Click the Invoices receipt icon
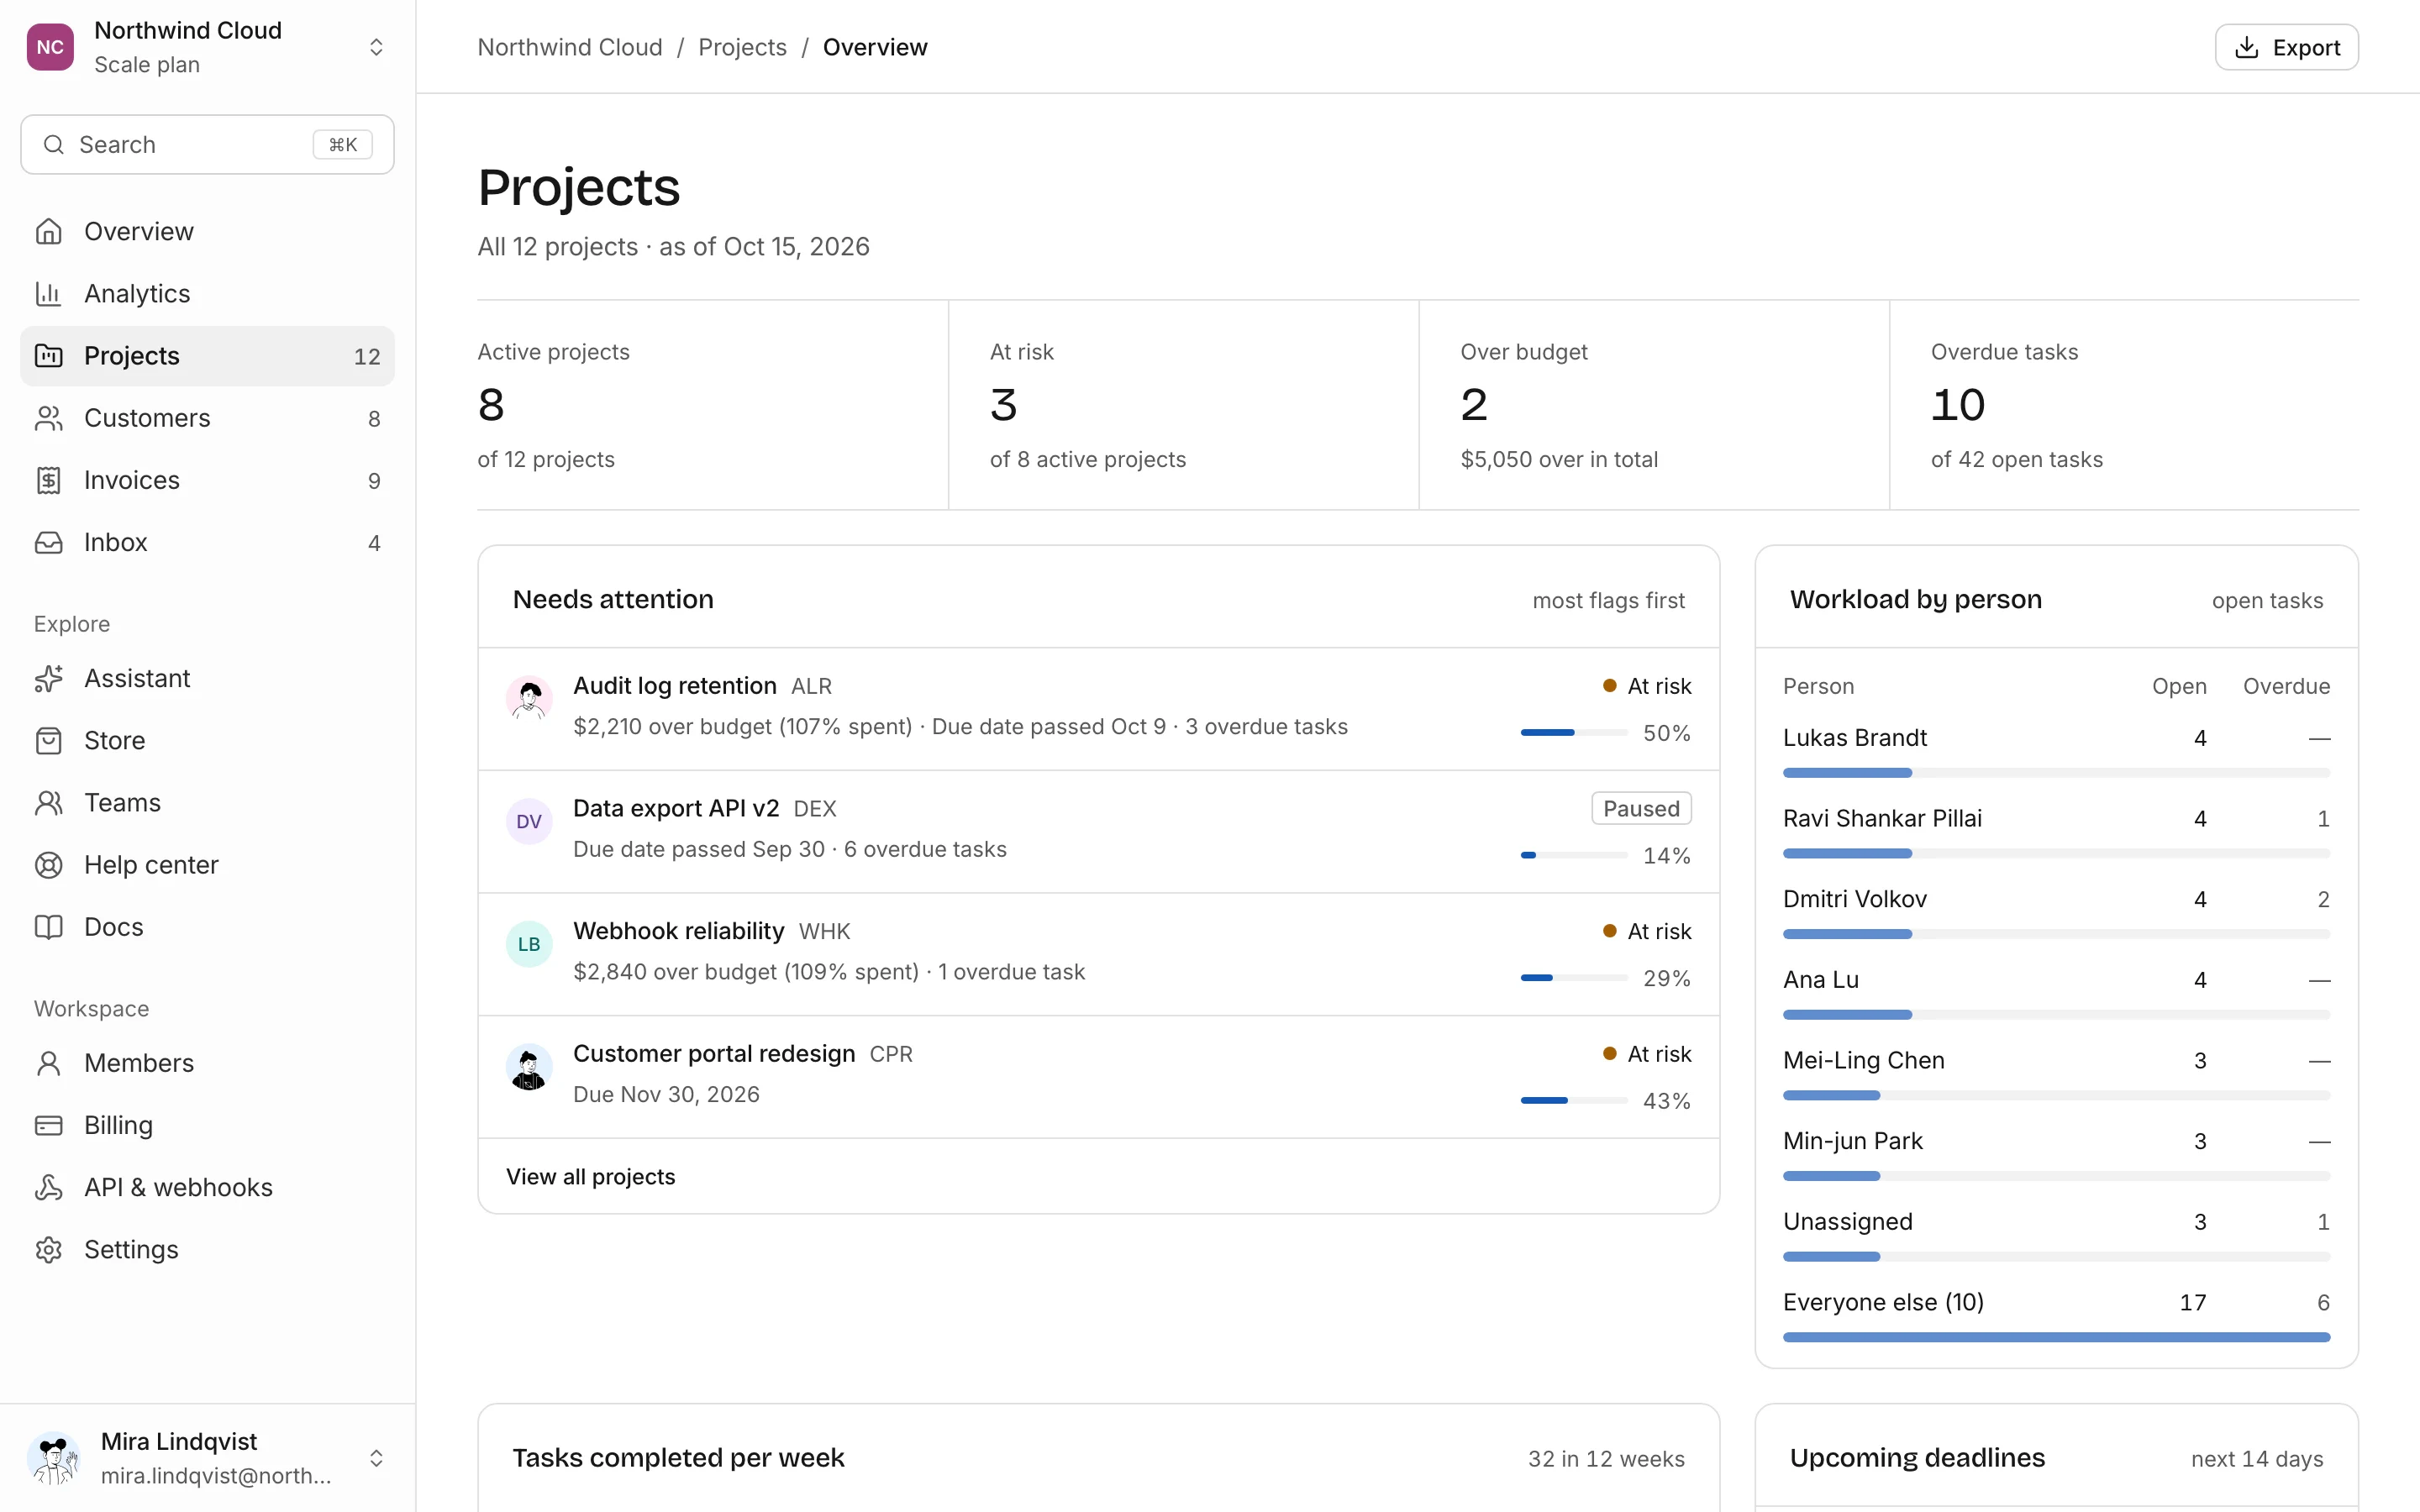The height and width of the screenshot is (1512, 2420). pos(48,480)
